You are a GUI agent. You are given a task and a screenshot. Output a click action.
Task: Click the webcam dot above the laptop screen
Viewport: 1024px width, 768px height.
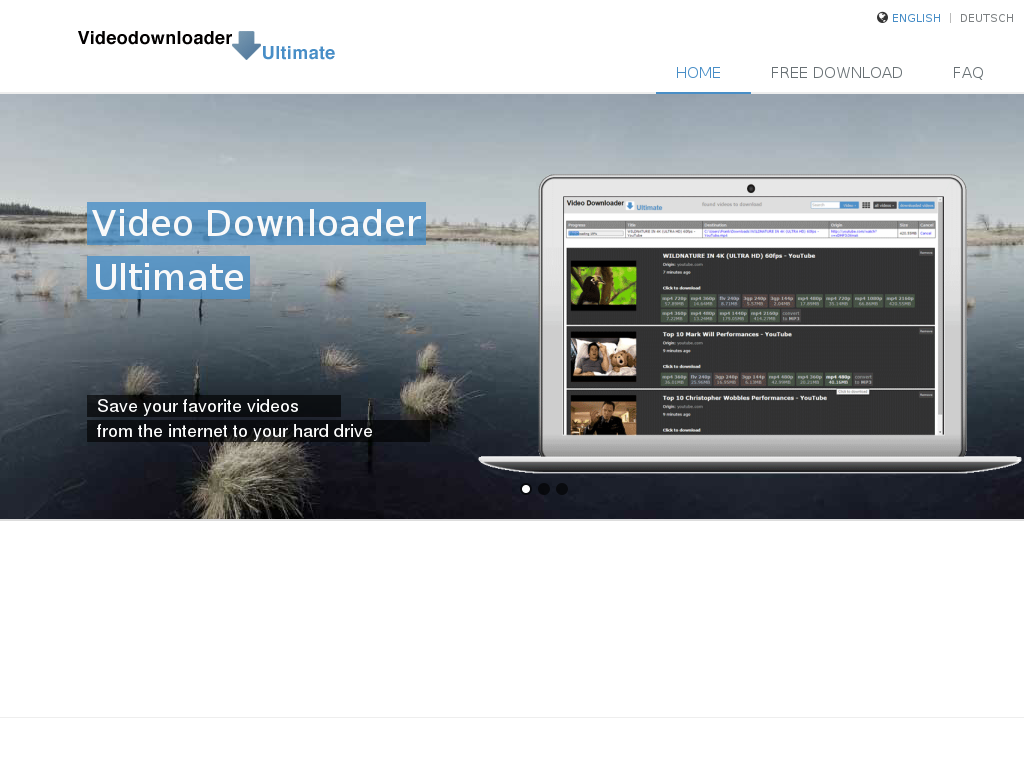click(751, 188)
